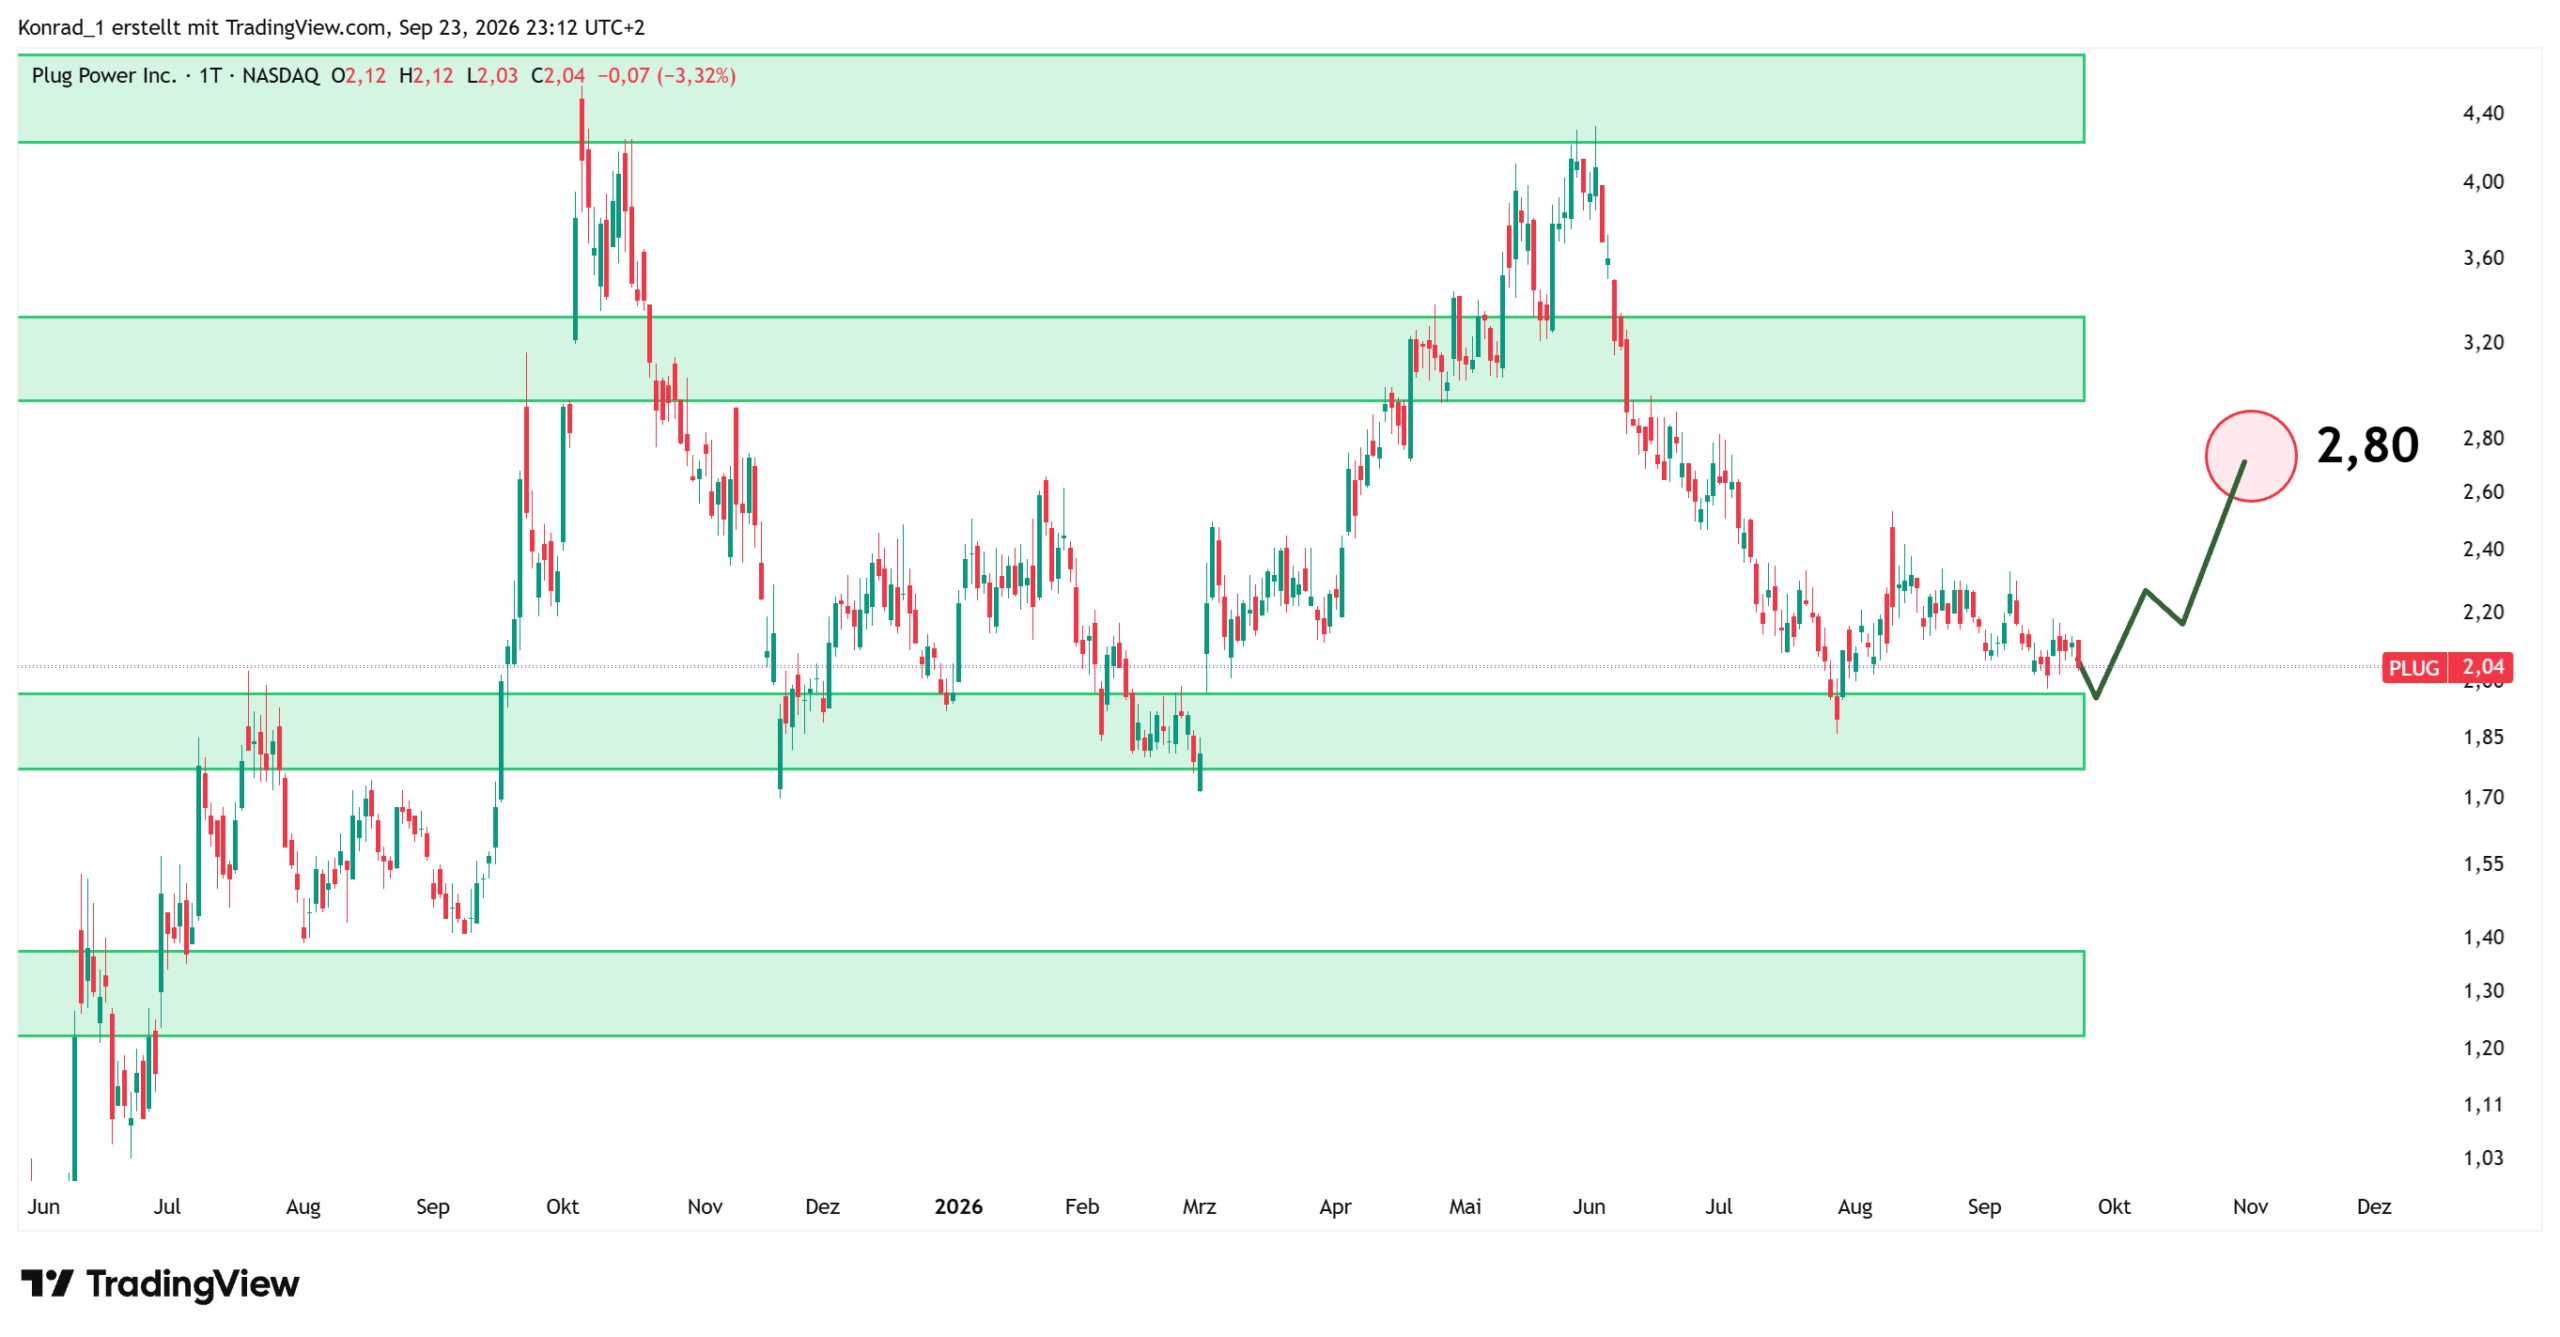Click the 4,00 price axis label

pyautogui.click(x=2482, y=182)
